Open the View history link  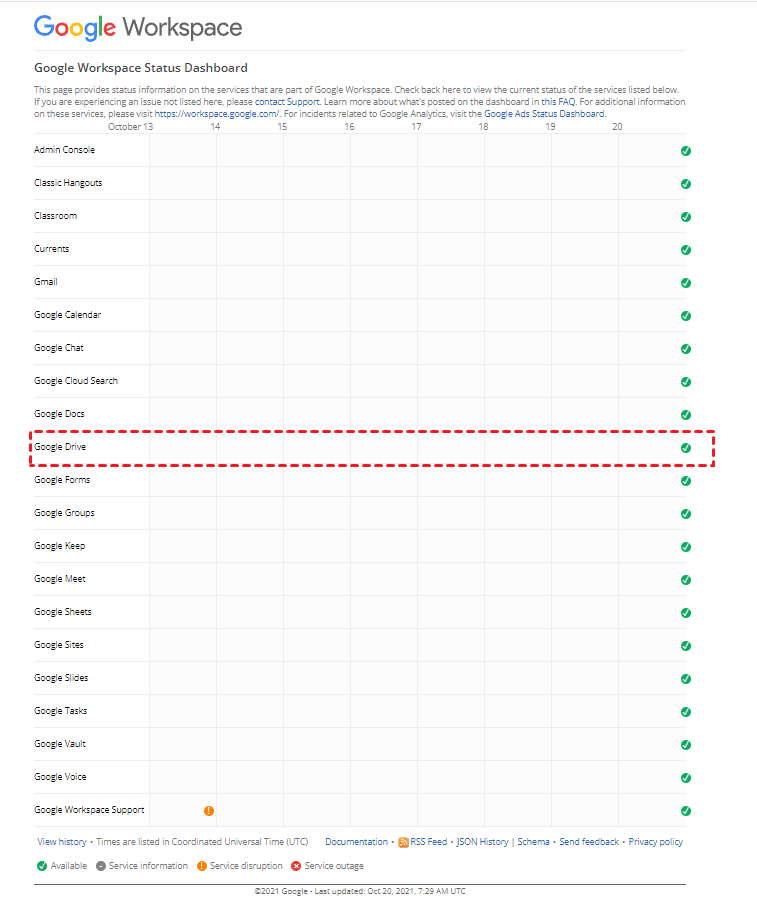click(x=62, y=842)
